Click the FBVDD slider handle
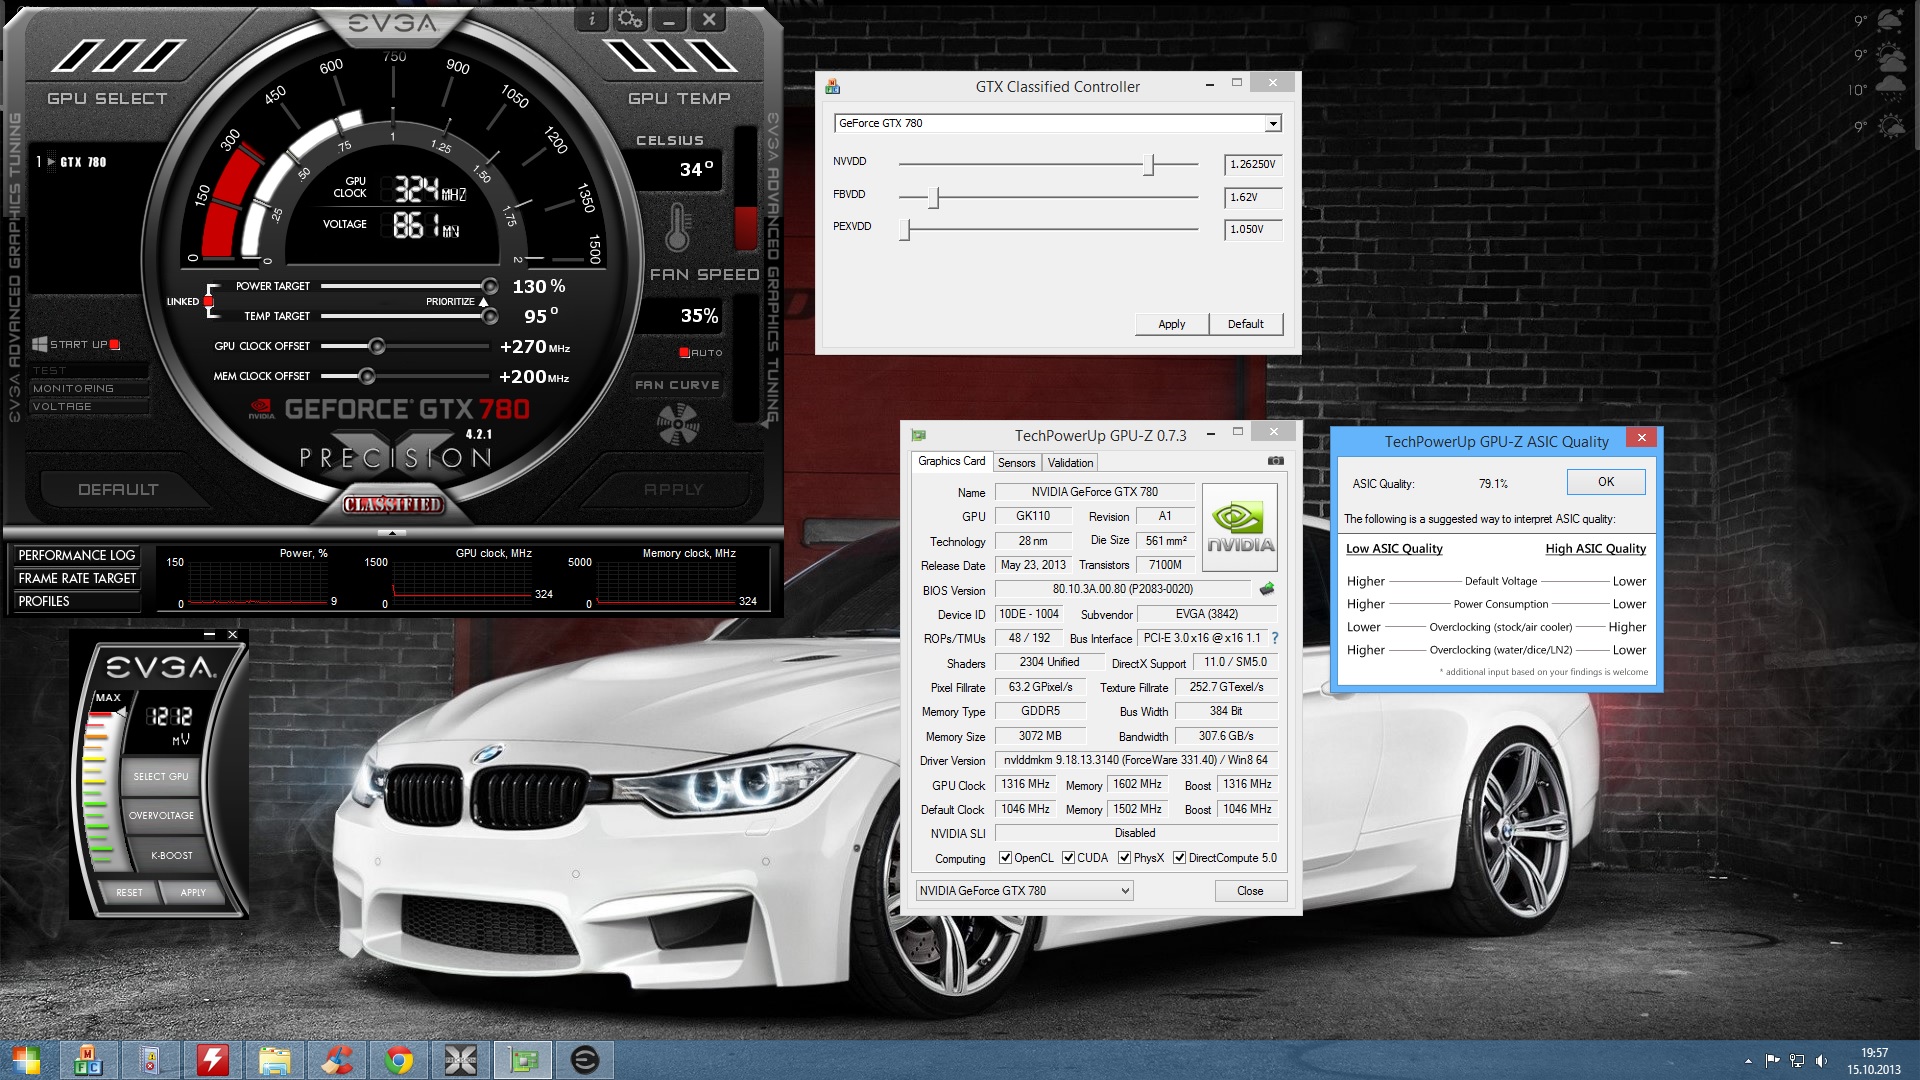This screenshot has width=1920, height=1080. point(934,197)
